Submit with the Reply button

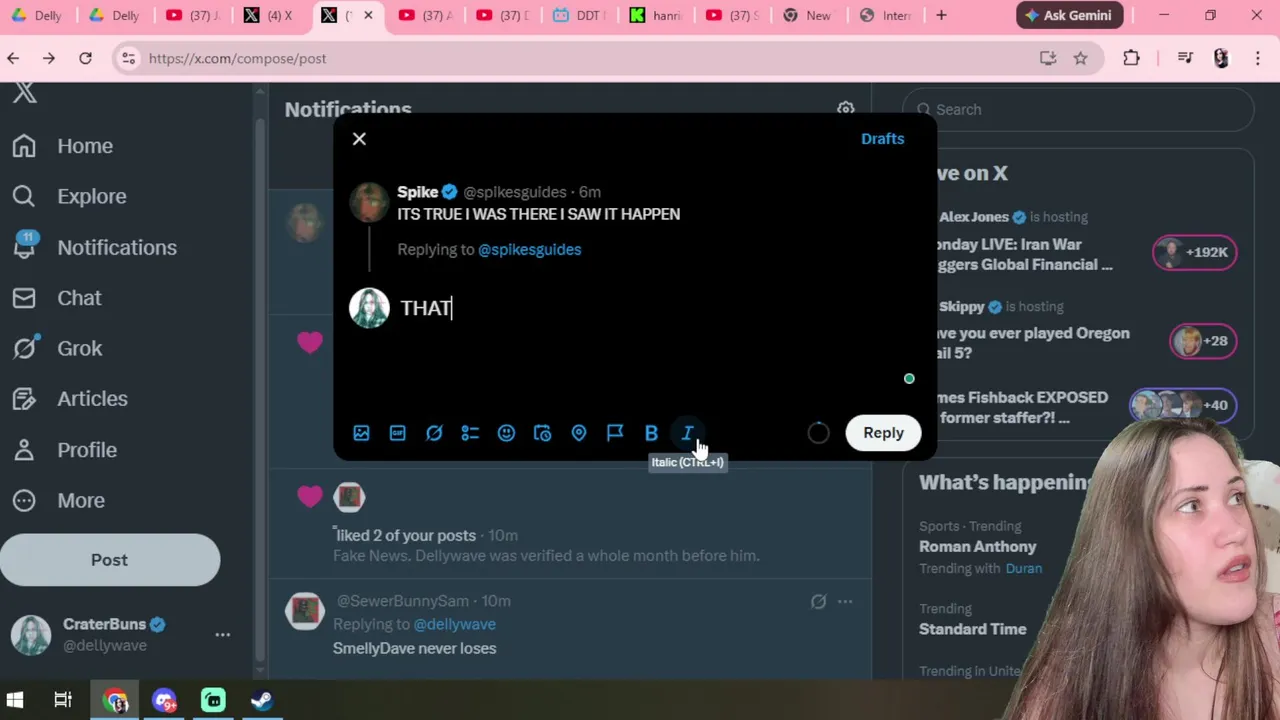click(883, 433)
